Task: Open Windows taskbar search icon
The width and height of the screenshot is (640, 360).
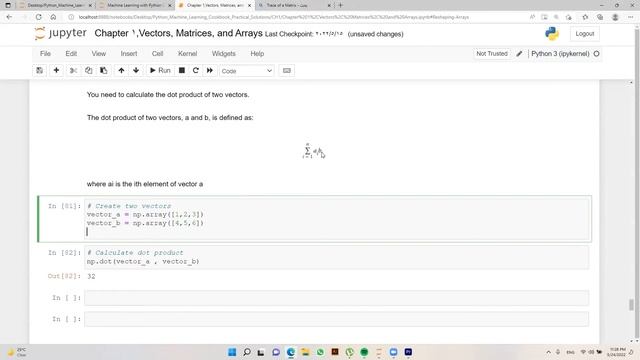Action: click(247, 352)
